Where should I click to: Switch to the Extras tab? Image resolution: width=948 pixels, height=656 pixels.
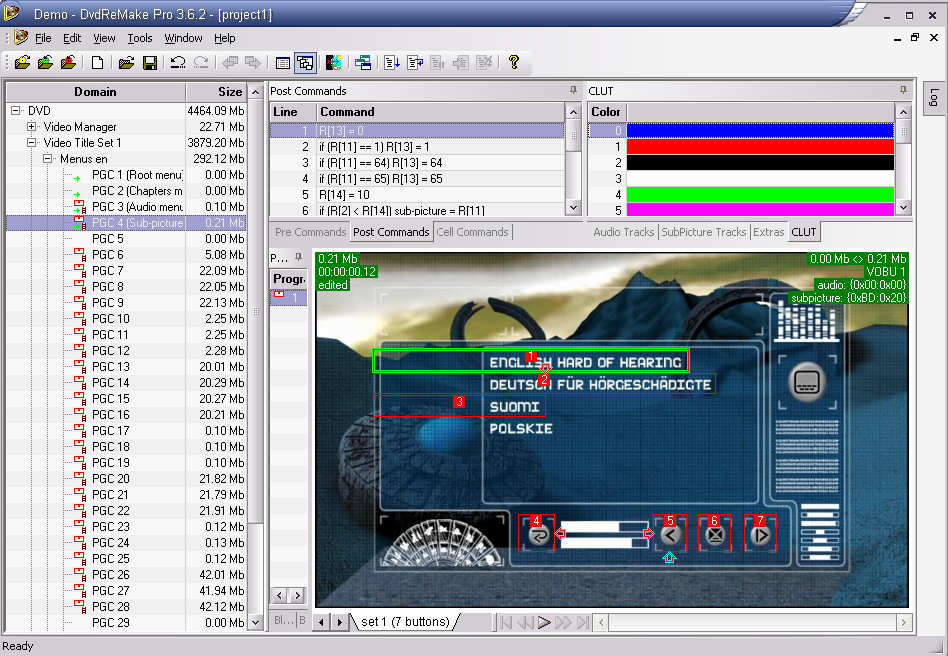[x=768, y=232]
